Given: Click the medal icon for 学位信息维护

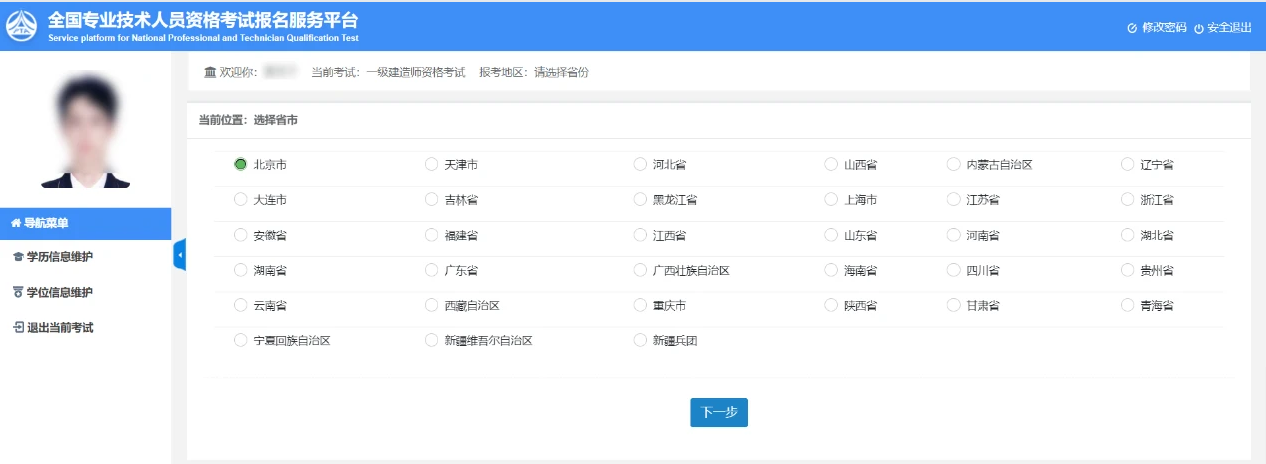Looking at the screenshot, I should pyautogui.click(x=17, y=292).
